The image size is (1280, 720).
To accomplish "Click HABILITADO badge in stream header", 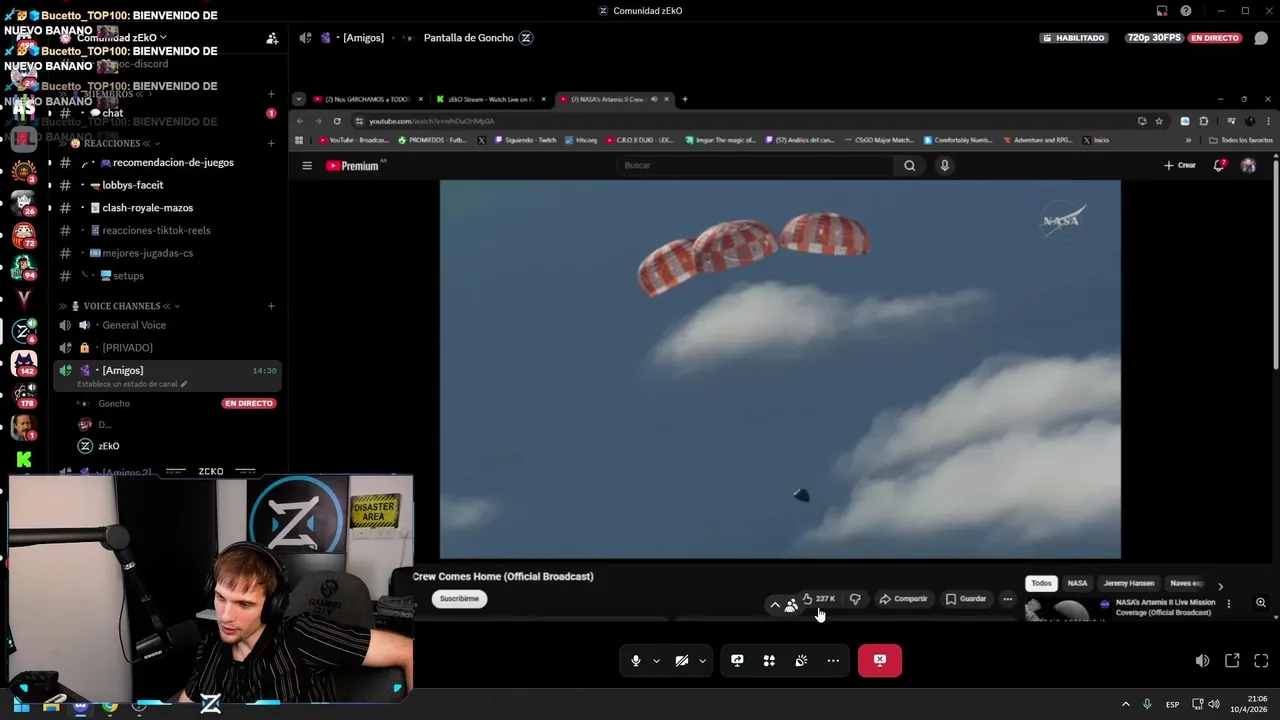I will coord(1074,38).
